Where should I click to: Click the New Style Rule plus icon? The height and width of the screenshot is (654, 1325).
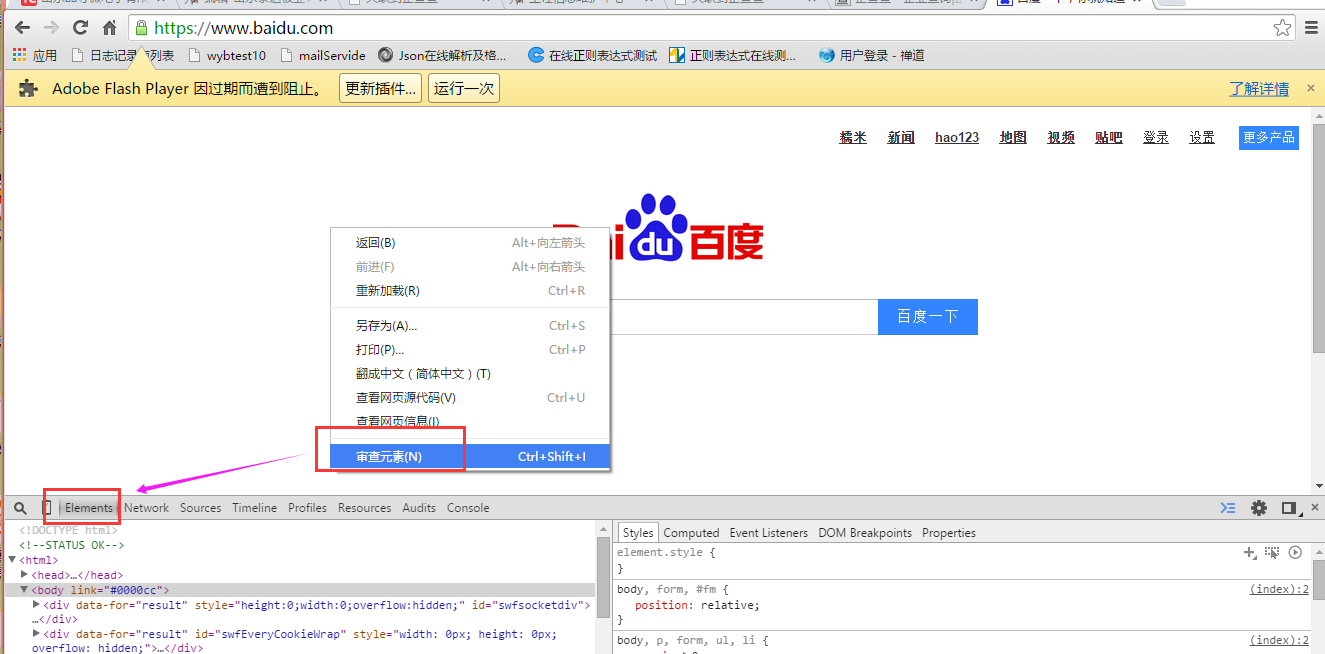1249,552
